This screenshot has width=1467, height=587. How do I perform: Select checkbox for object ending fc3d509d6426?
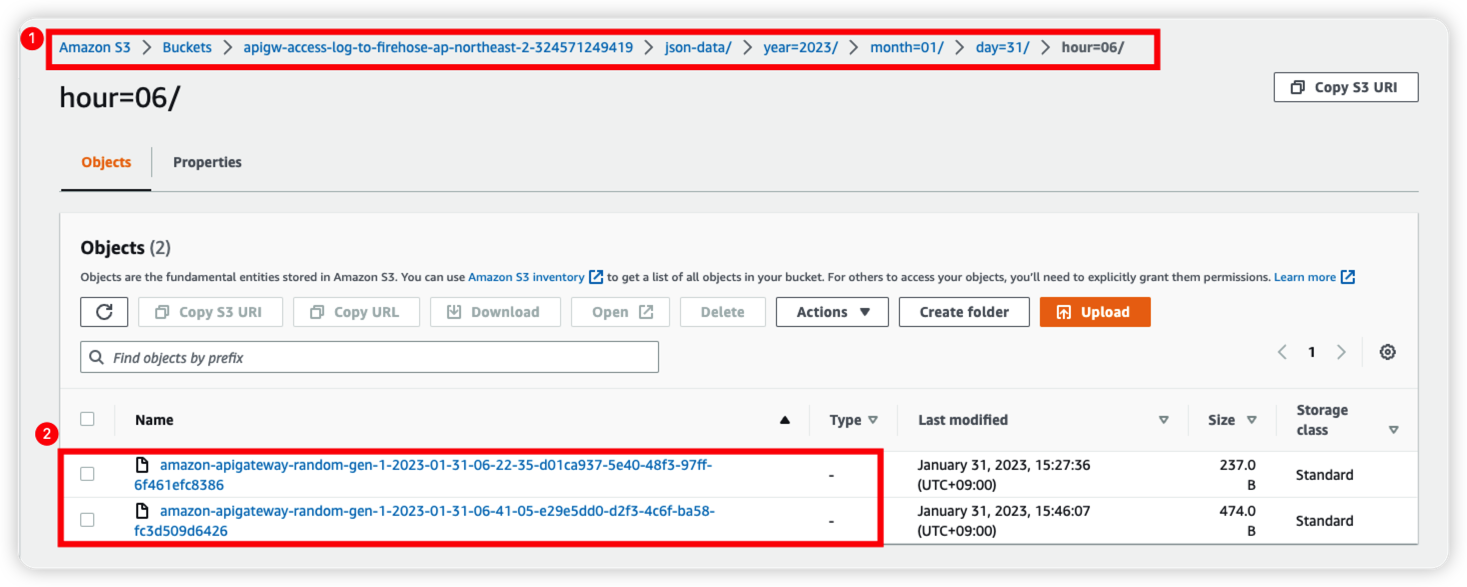87,520
